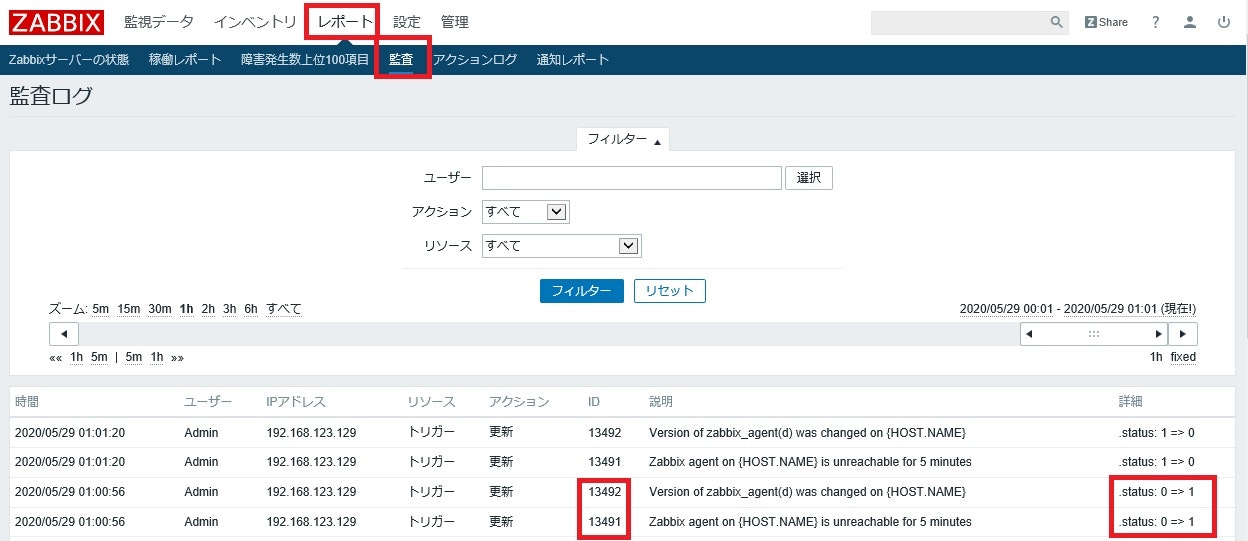This screenshot has width=1248, height=541.
Task: Select the 監査 submenu item
Action: click(401, 60)
